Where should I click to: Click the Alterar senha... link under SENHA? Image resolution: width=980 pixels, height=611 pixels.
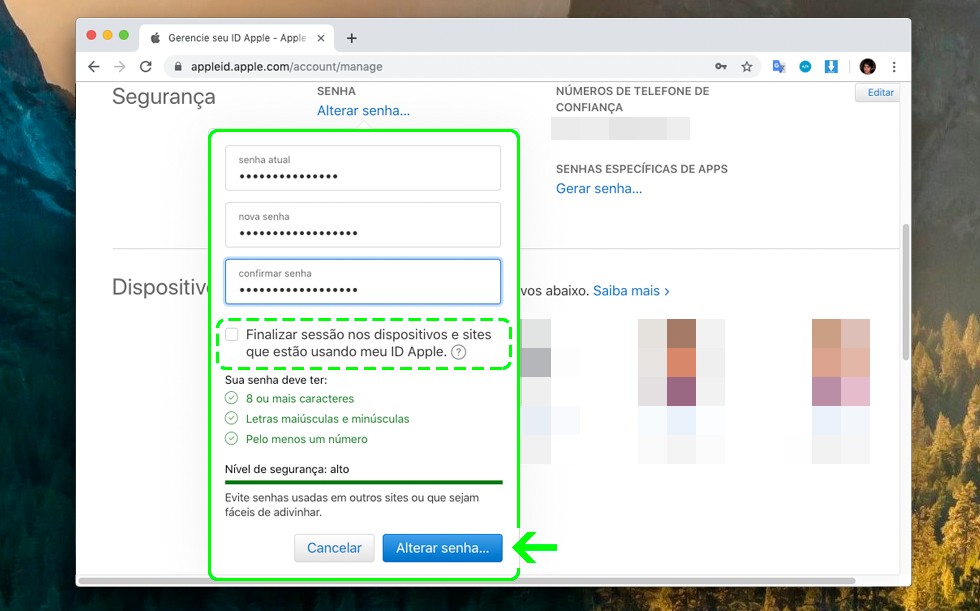363,111
